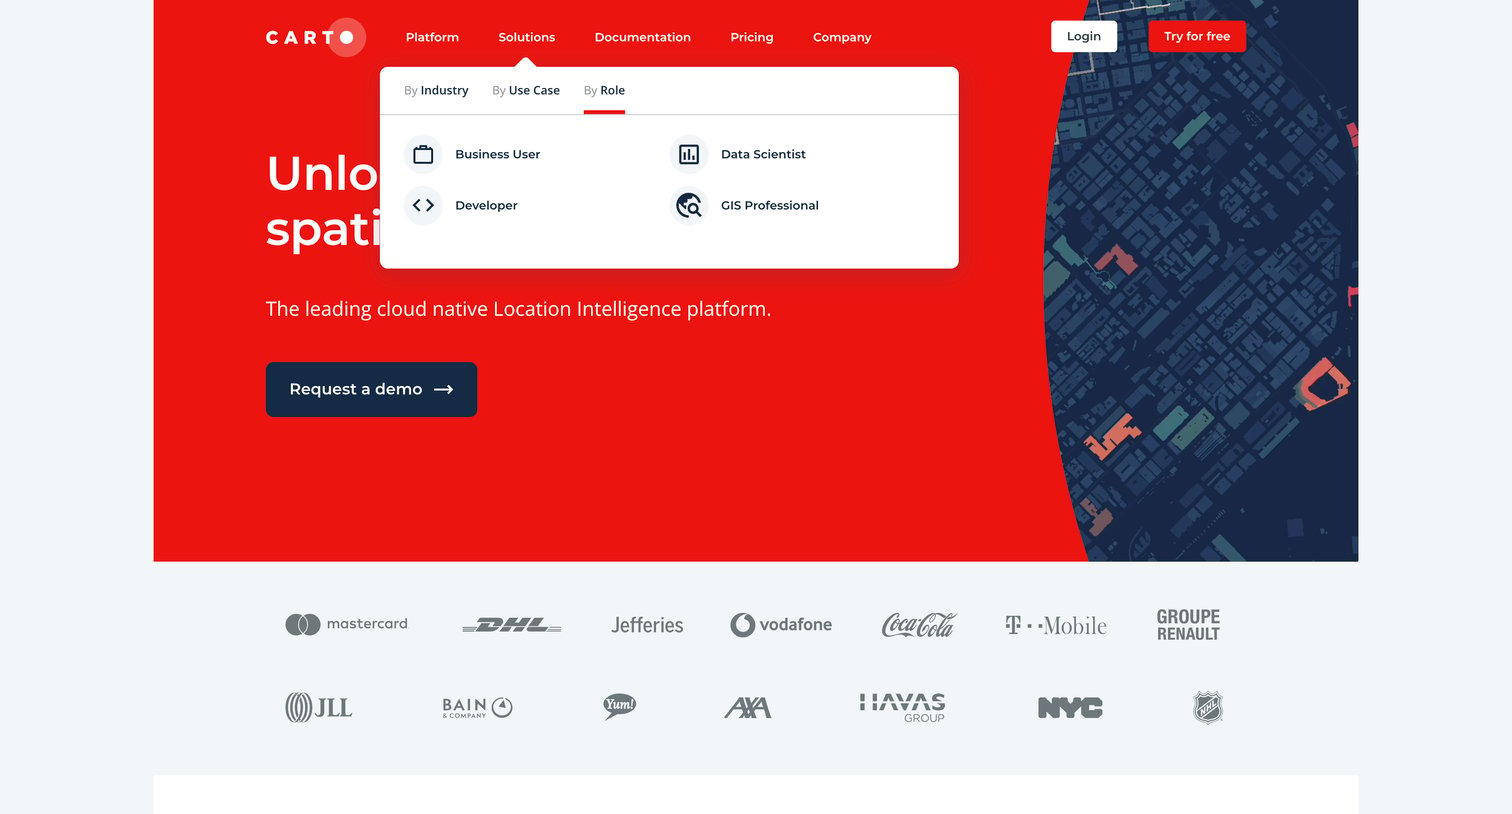This screenshot has width=1512, height=814.
Task: Click the Havas Group logo
Action: (x=902, y=708)
